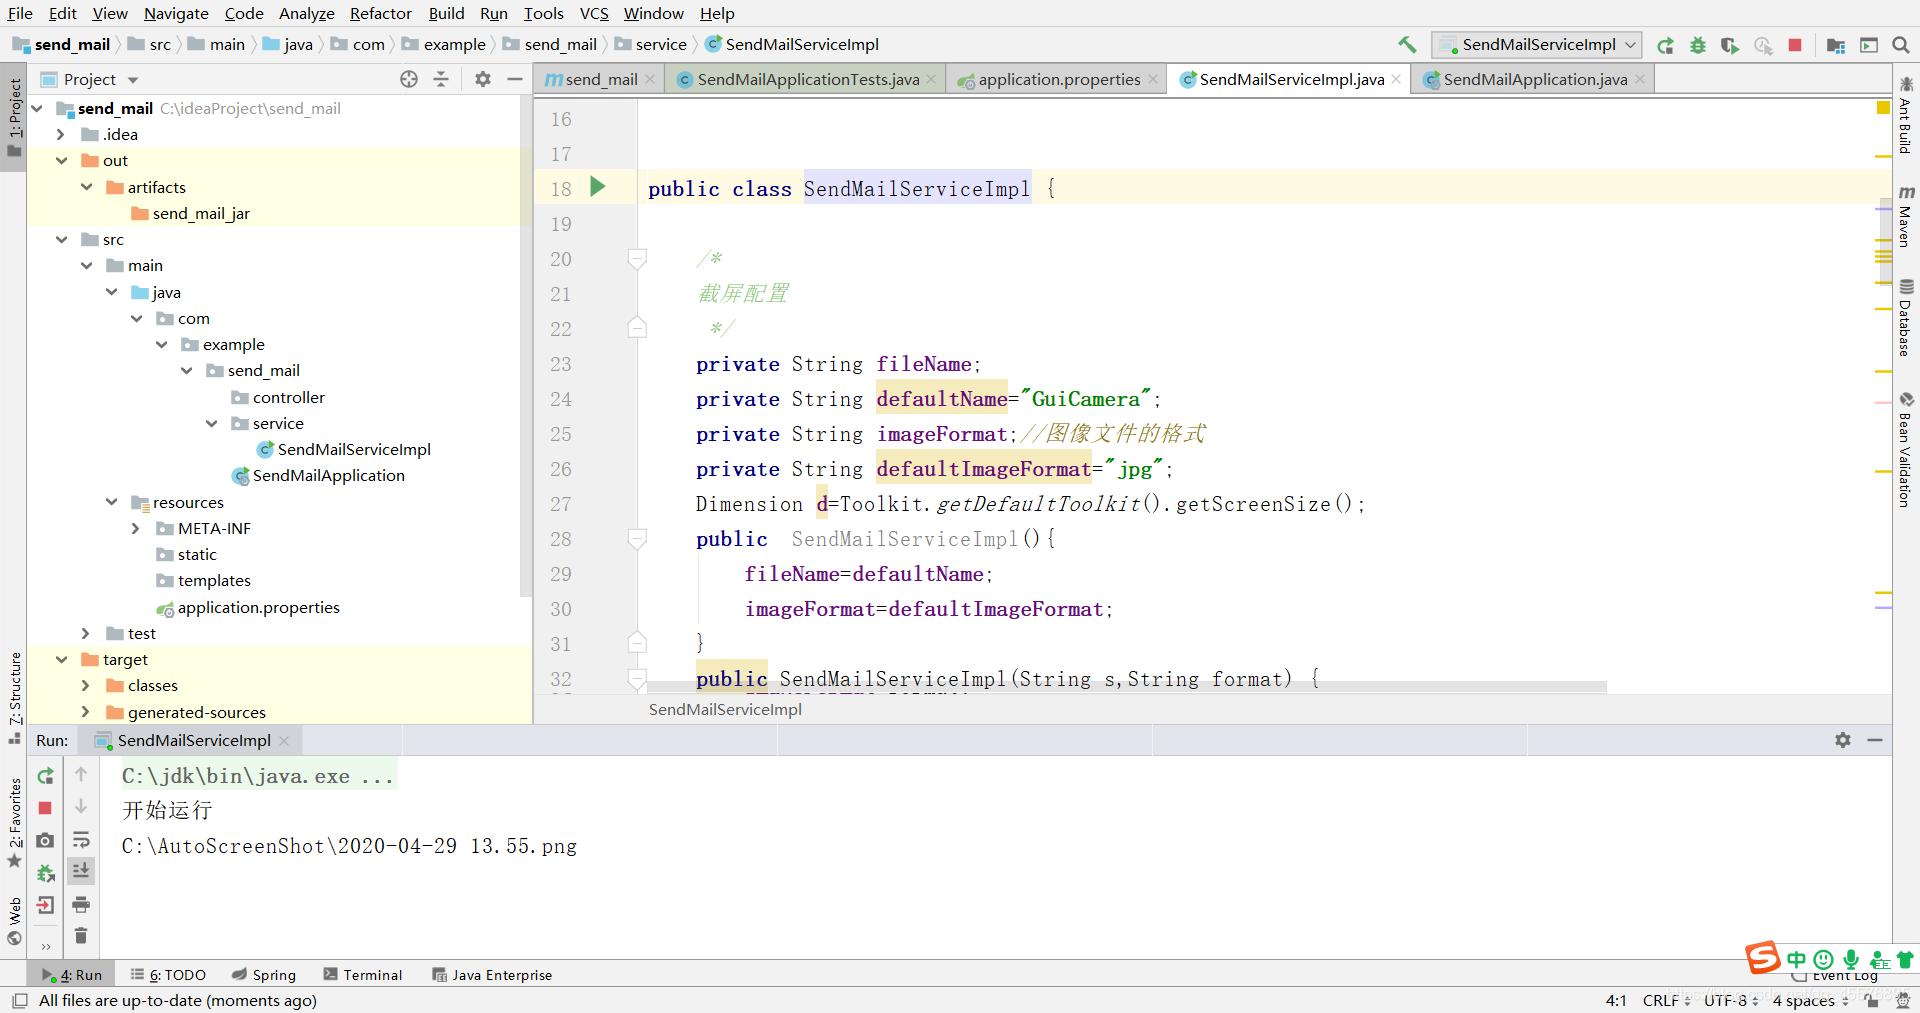
Task: Open Run panel settings gear
Action: [x=1843, y=740]
